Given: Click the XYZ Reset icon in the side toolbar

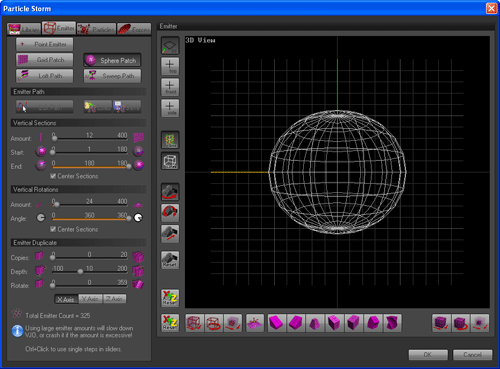Looking at the screenshot, I should pyautogui.click(x=170, y=298).
